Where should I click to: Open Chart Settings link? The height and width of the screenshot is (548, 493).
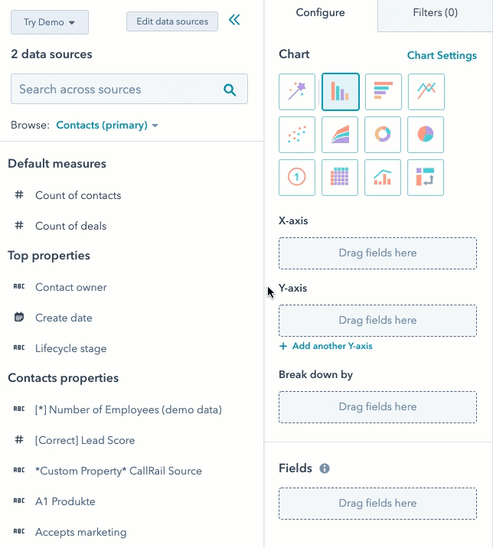click(x=442, y=55)
